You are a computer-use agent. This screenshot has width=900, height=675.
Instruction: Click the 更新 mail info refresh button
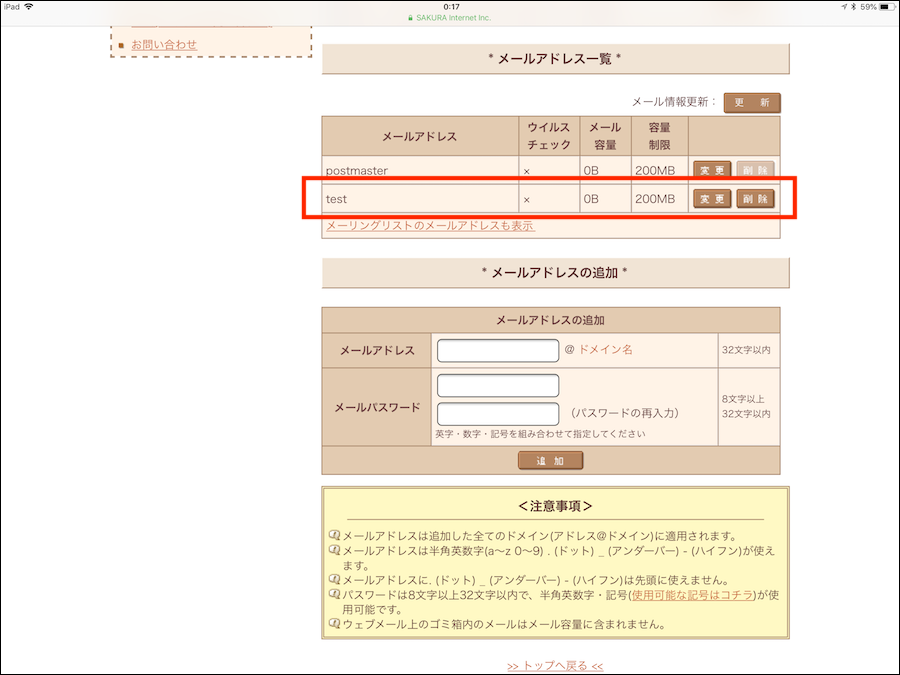coord(751,103)
